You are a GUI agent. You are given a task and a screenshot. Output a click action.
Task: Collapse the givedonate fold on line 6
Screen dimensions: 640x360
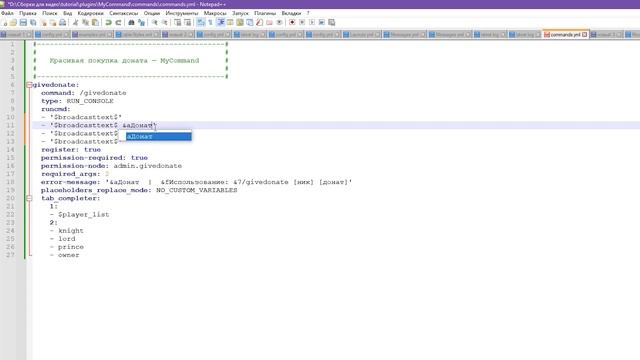click(x=29, y=85)
